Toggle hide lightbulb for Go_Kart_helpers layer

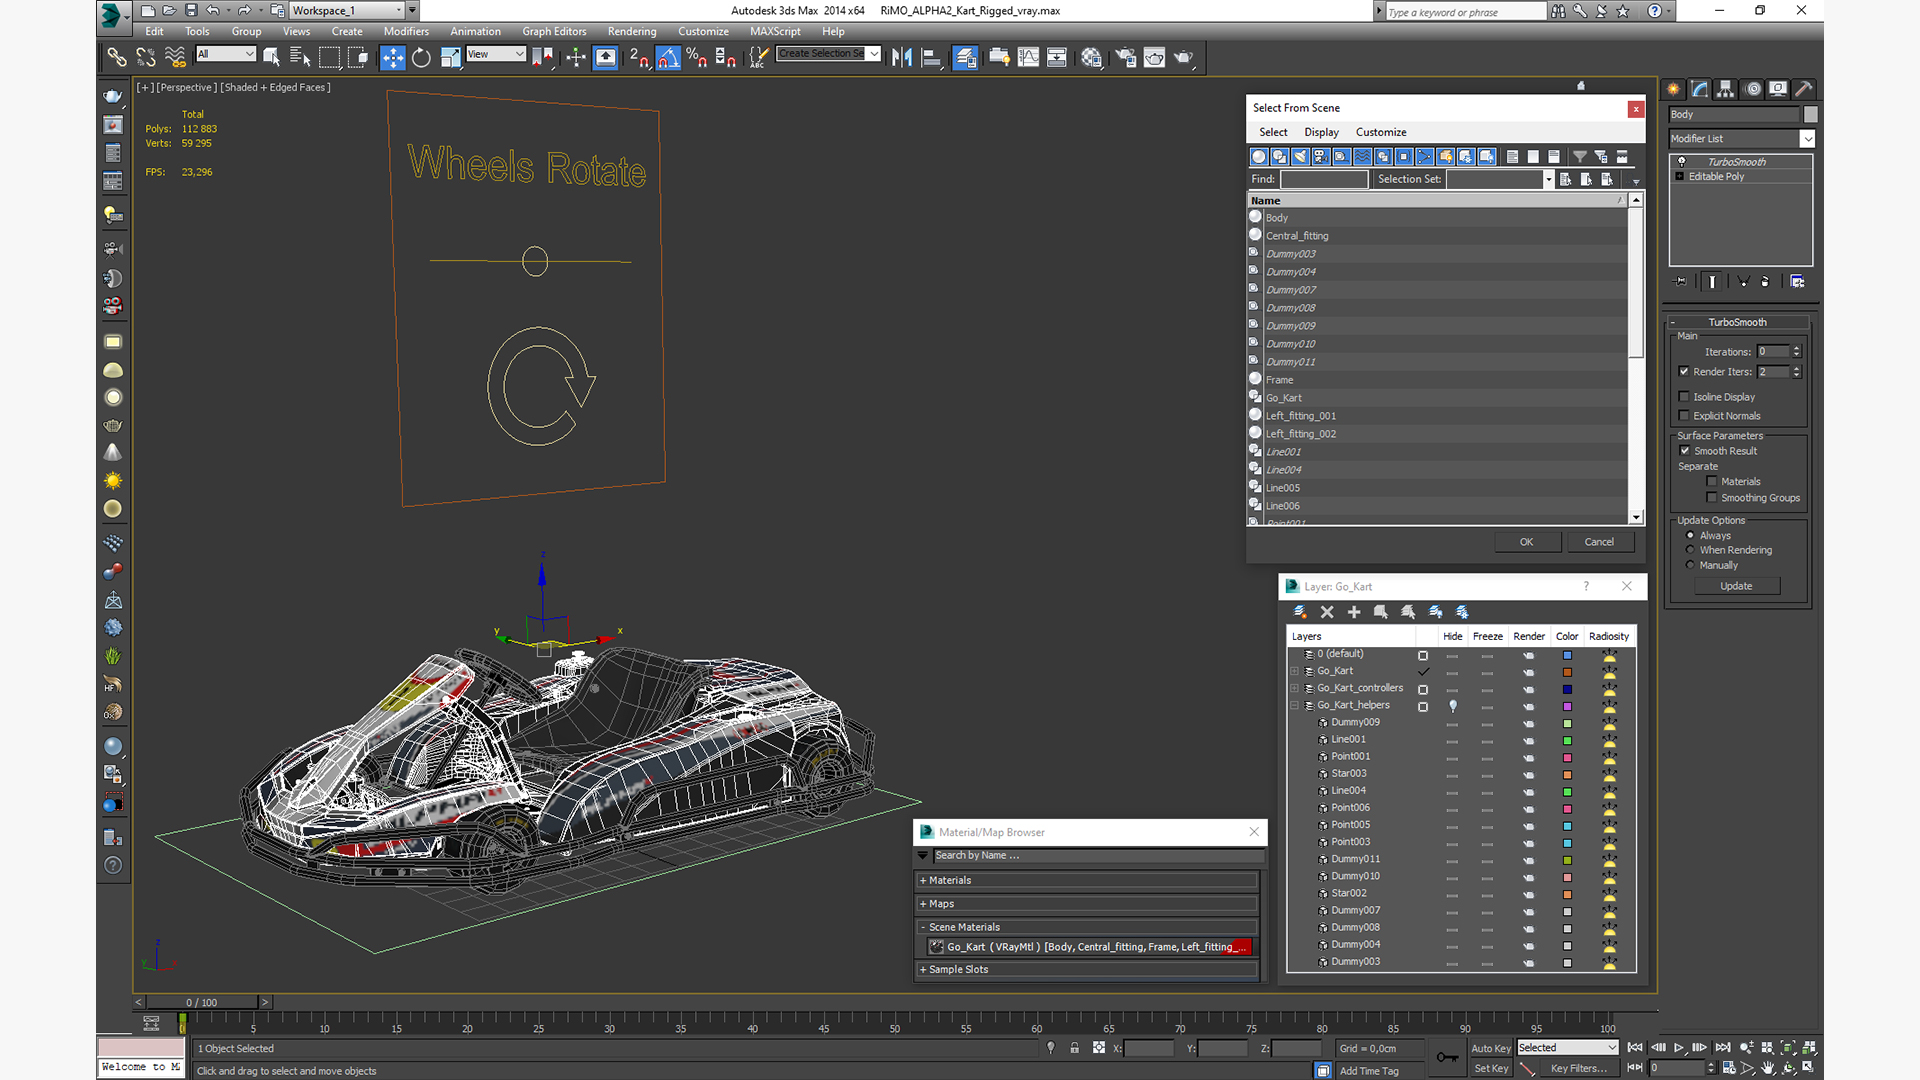pyautogui.click(x=1453, y=706)
